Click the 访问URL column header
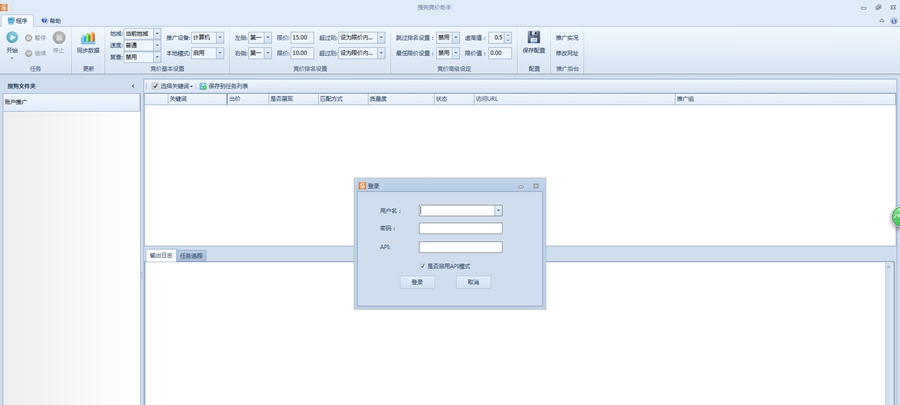 575,99
